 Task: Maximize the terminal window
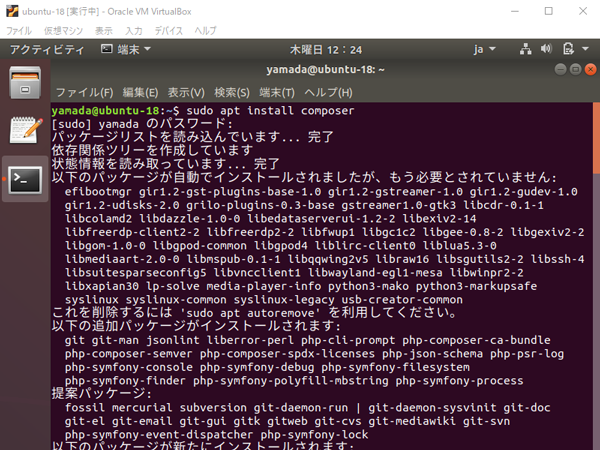coord(576,70)
